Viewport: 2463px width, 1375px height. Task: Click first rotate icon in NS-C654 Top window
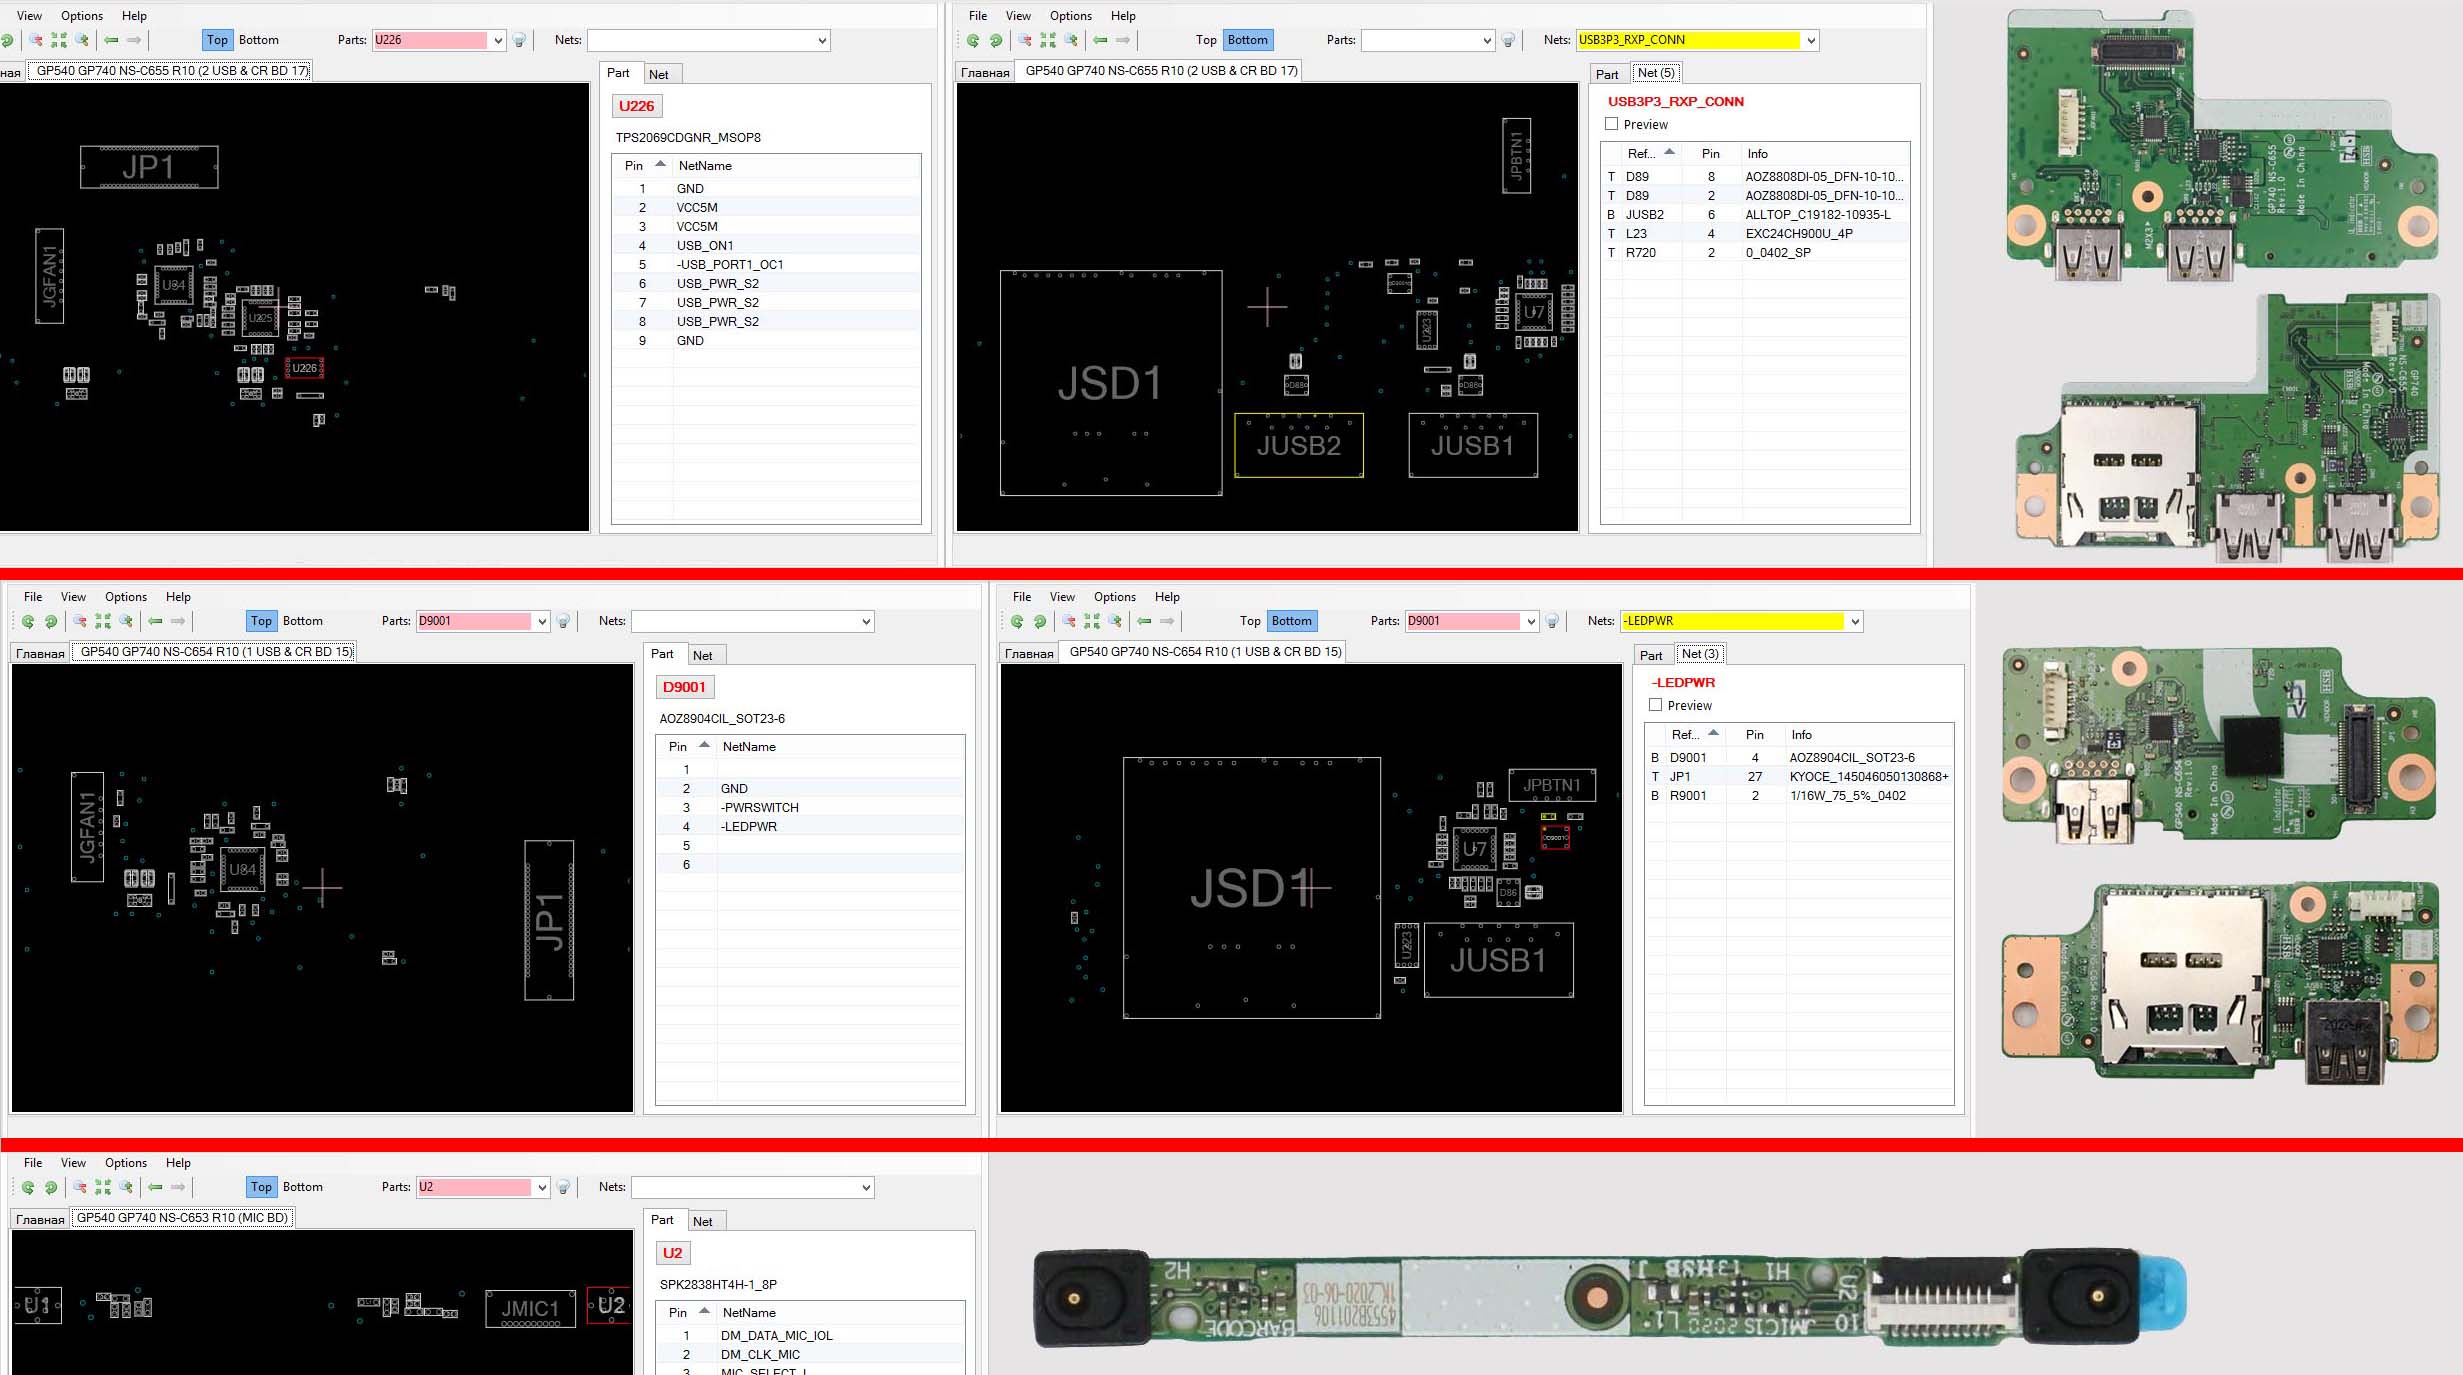28,621
